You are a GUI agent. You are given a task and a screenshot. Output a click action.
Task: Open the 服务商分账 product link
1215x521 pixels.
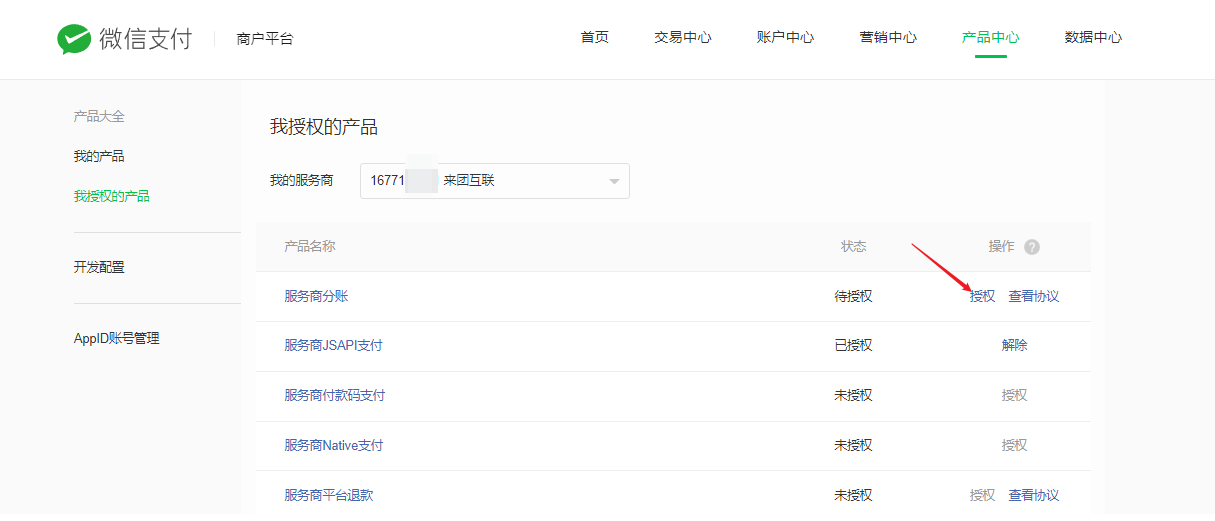pyautogui.click(x=316, y=297)
